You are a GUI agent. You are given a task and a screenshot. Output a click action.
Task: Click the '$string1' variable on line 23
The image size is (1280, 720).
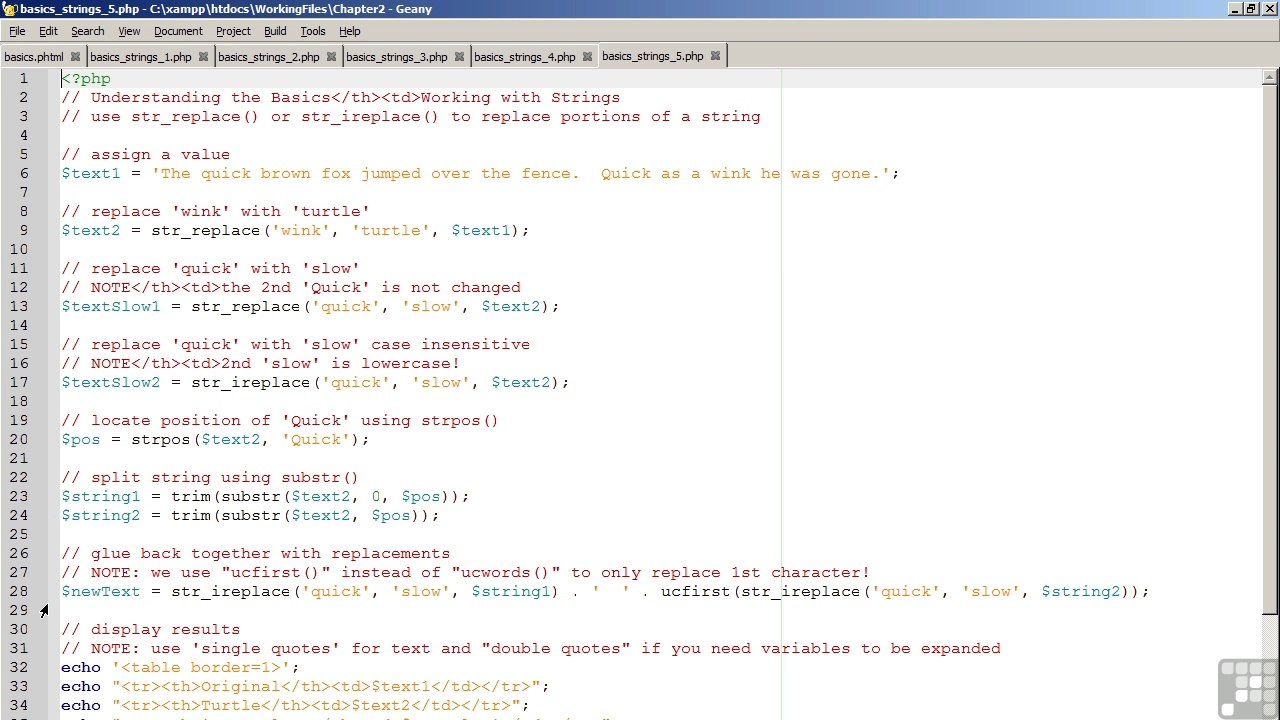pos(100,497)
